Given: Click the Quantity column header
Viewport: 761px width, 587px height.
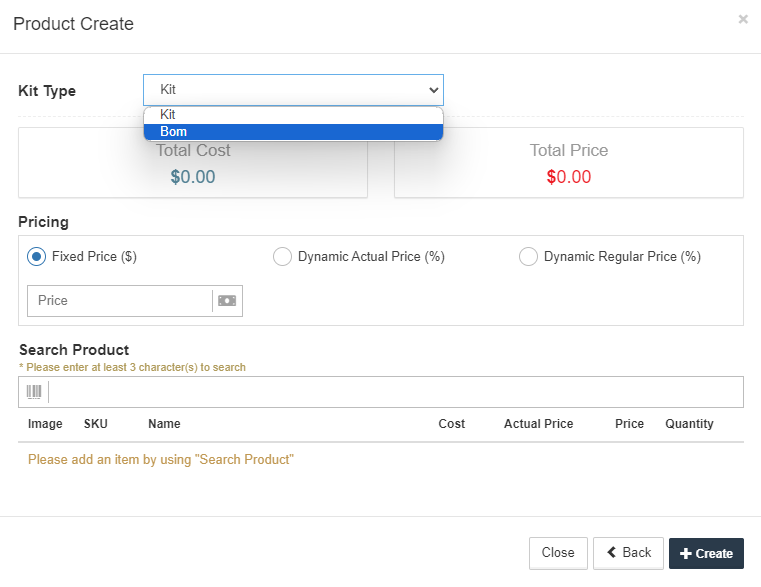Looking at the screenshot, I should 689,424.
